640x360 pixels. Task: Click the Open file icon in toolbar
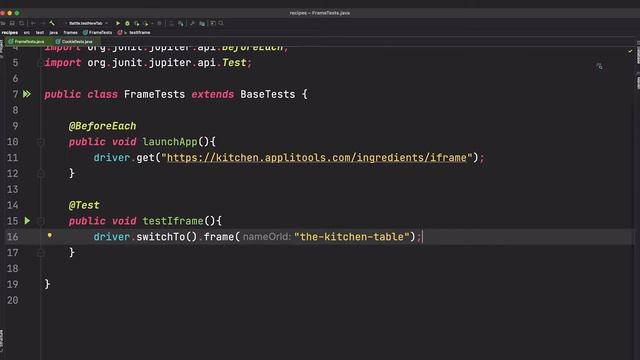pyautogui.click(x=3, y=23)
